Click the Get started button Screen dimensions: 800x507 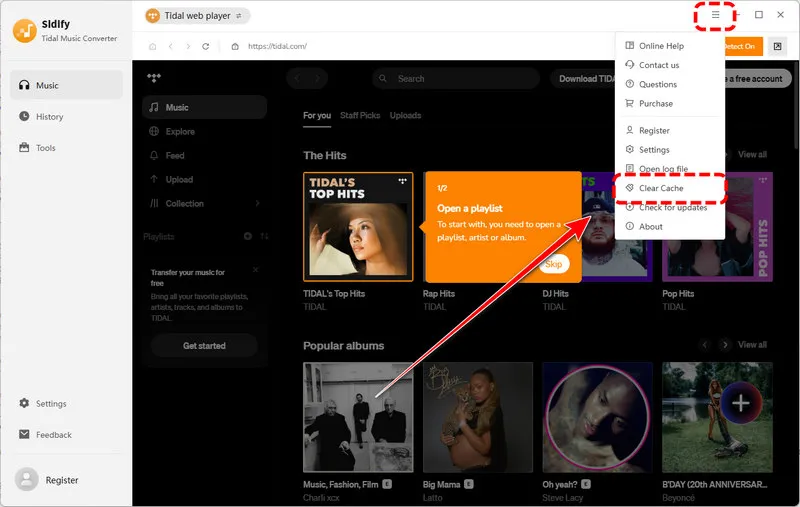click(204, 346)
